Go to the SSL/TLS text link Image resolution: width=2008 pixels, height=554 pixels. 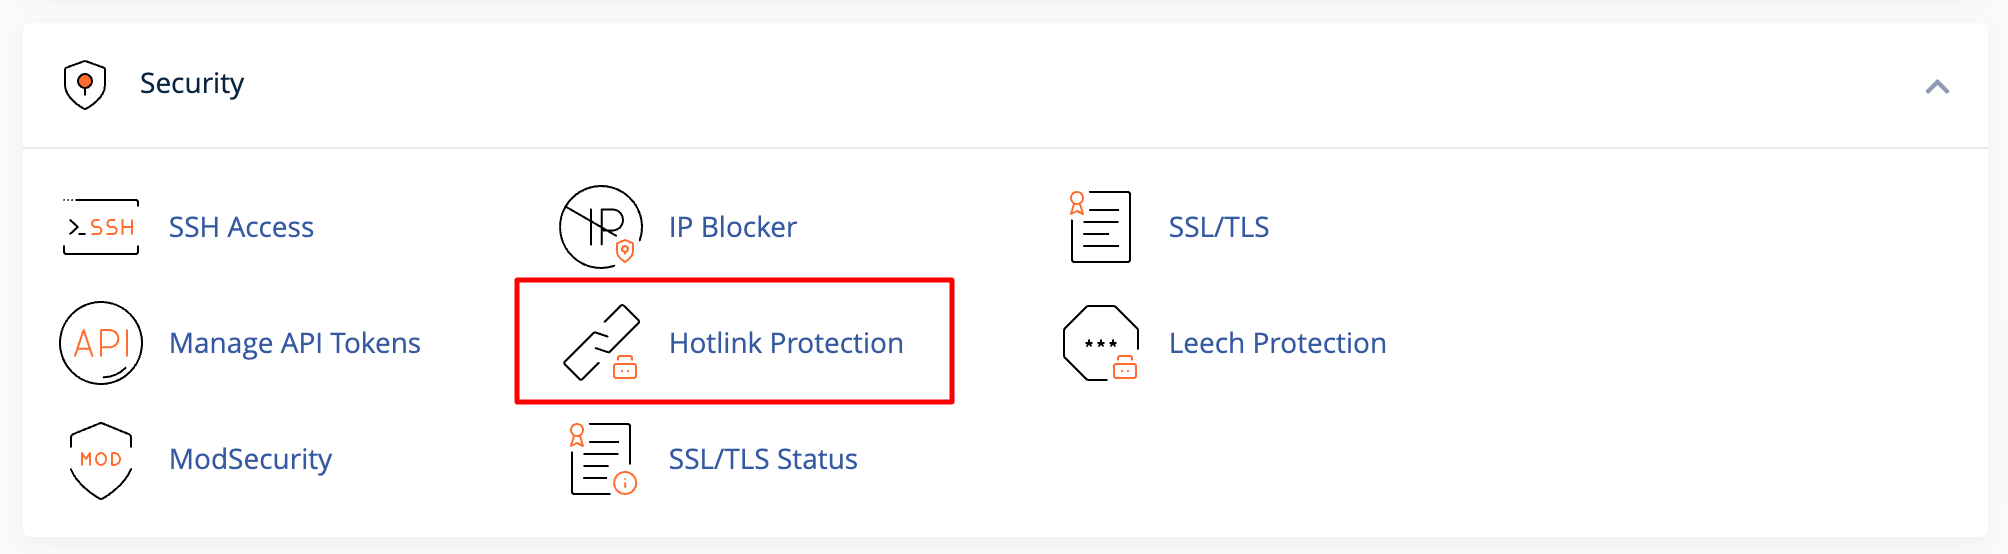pos(1219,227)
